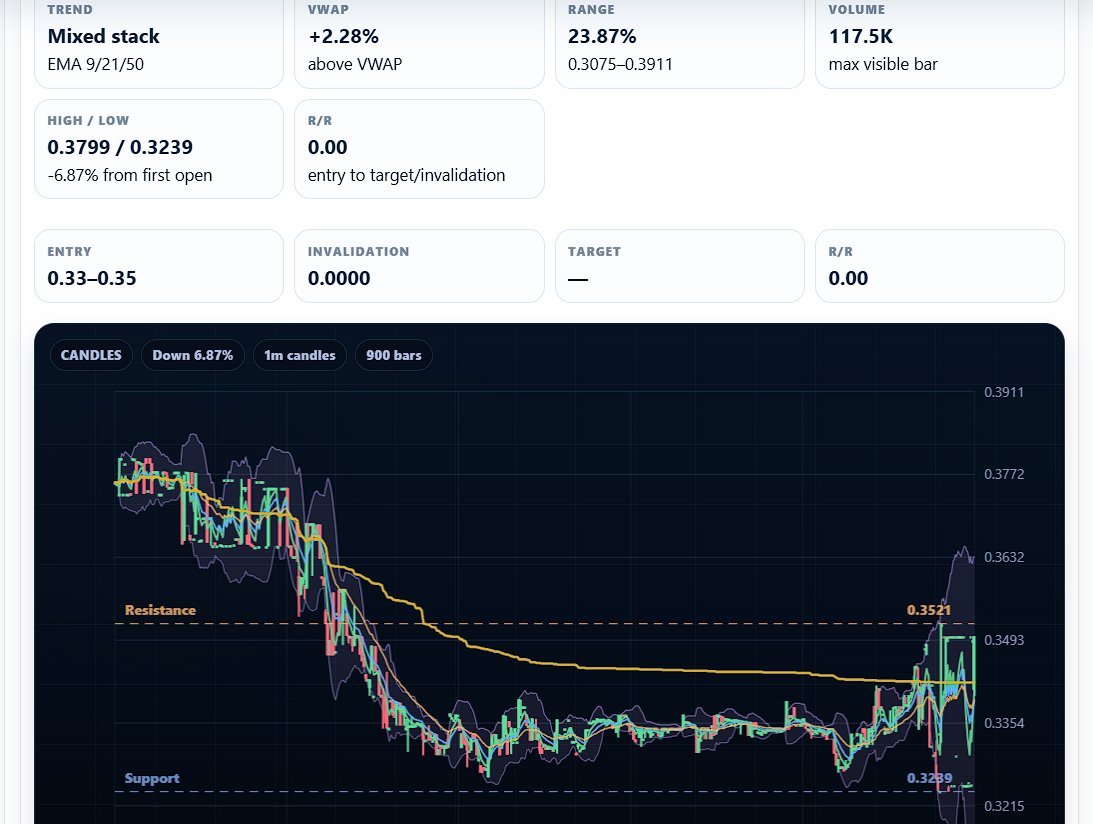
Task: Select the 1m candles pill
Action: coord(300,355)
